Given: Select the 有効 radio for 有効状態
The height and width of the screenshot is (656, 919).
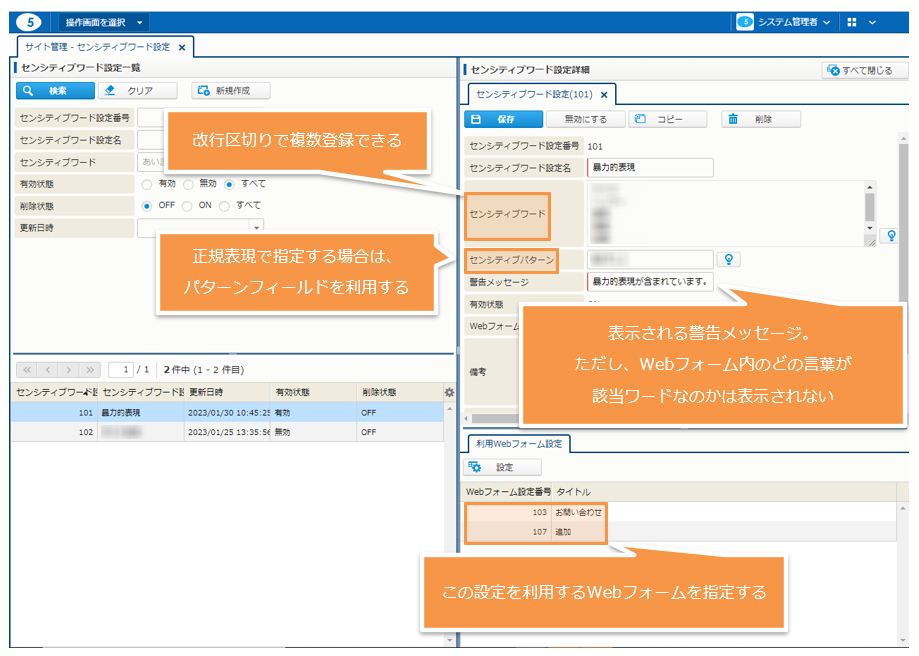Looking at the screenshot, I should (147, 184).
